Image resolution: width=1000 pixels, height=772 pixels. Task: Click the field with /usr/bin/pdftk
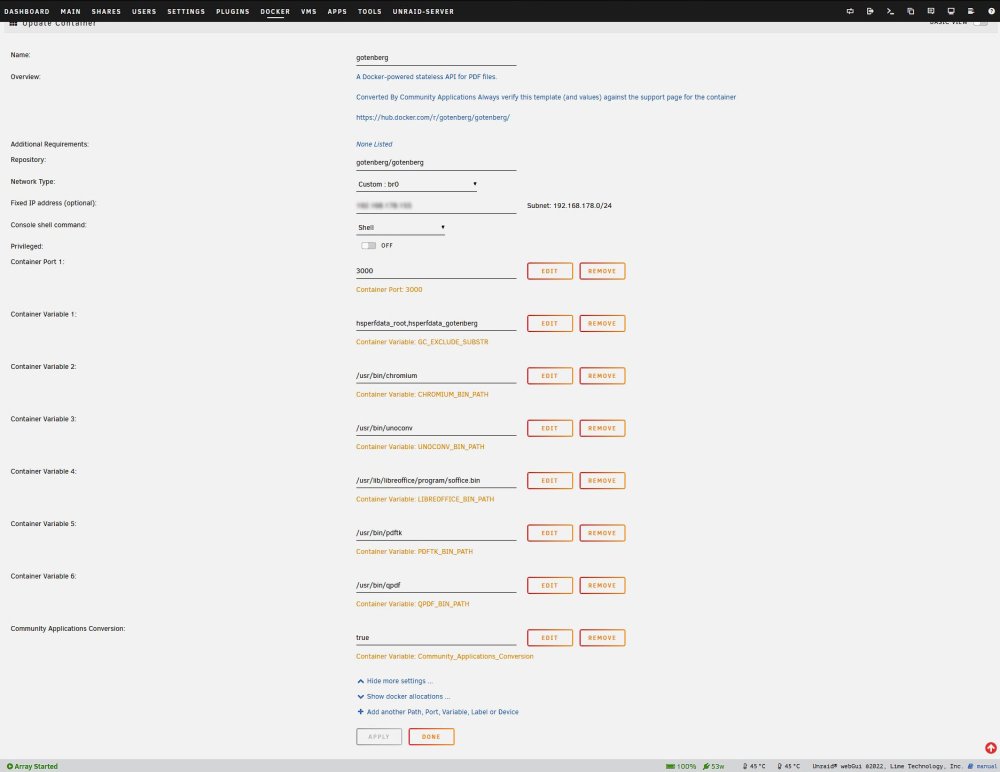pos(436,533)
